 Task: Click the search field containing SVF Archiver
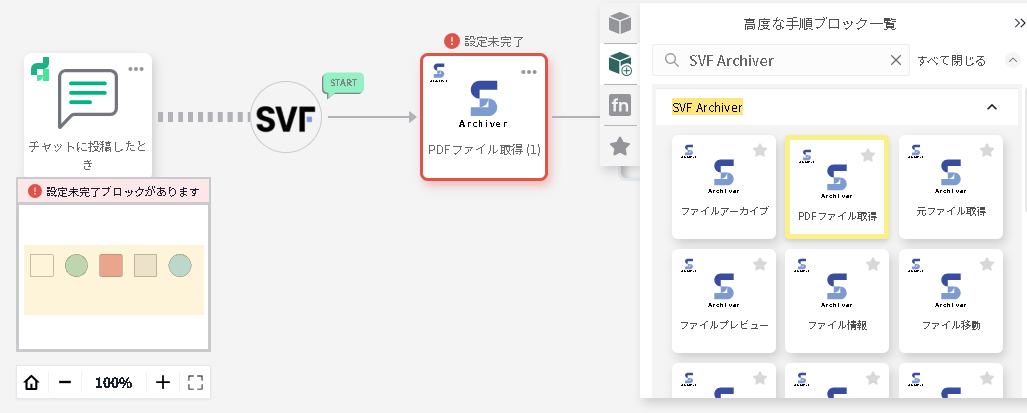point(780,60)
